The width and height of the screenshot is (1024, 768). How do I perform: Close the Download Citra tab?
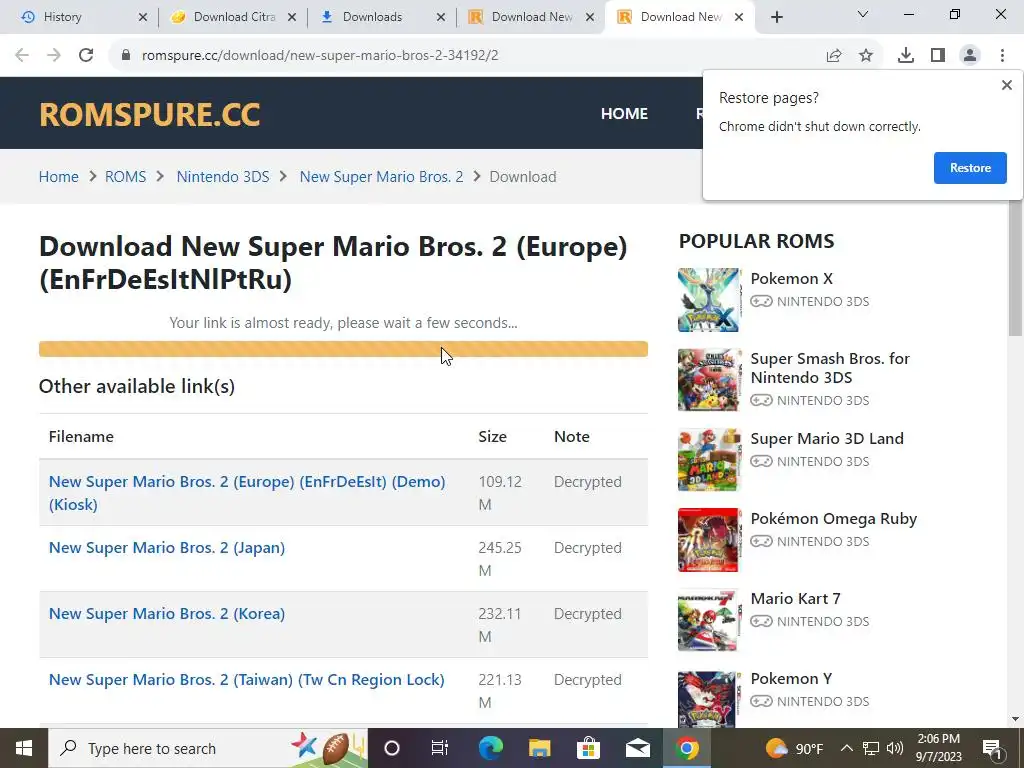[x=292, y=17]
